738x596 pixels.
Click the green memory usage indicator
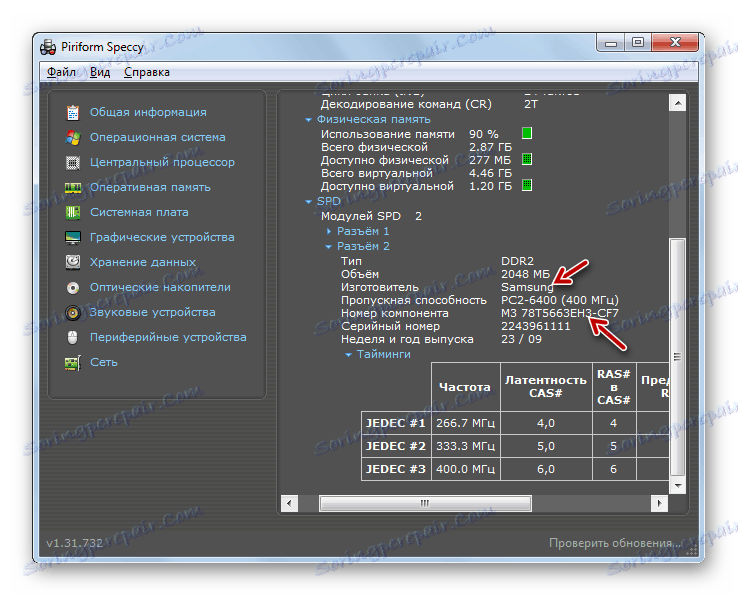(527, 134)
